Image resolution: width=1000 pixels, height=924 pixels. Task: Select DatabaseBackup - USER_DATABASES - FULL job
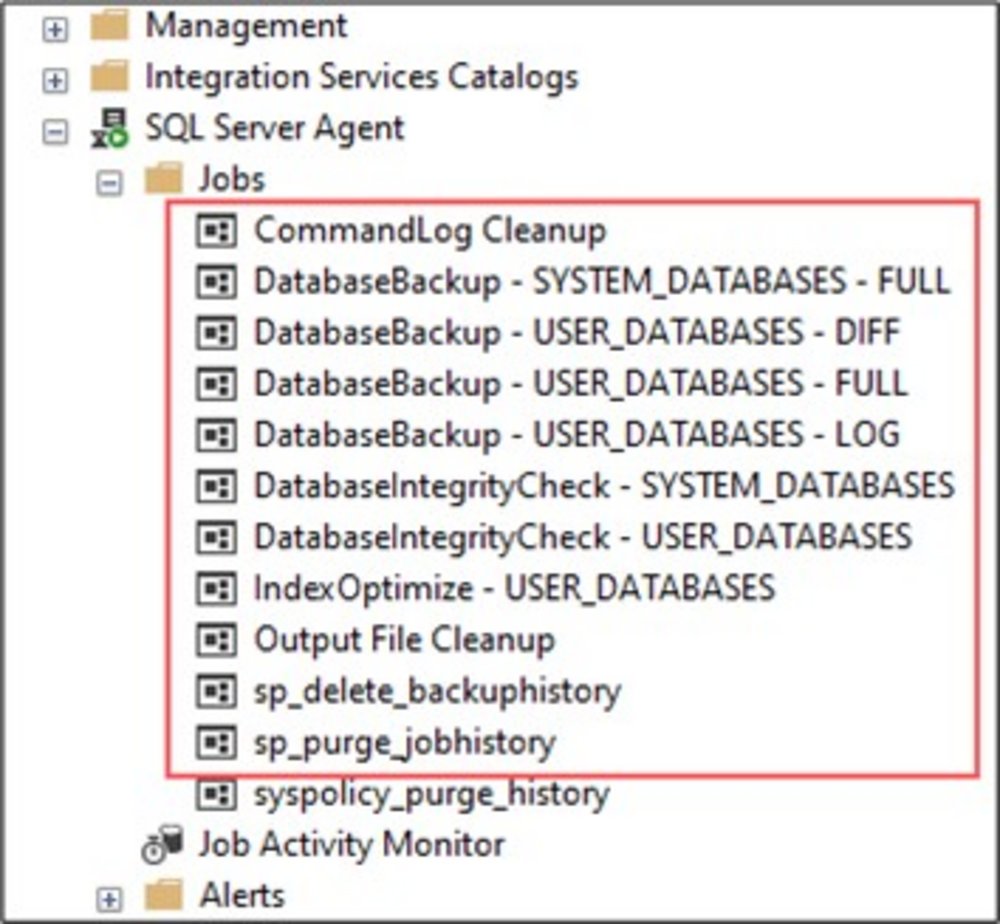tap(580, 384)
